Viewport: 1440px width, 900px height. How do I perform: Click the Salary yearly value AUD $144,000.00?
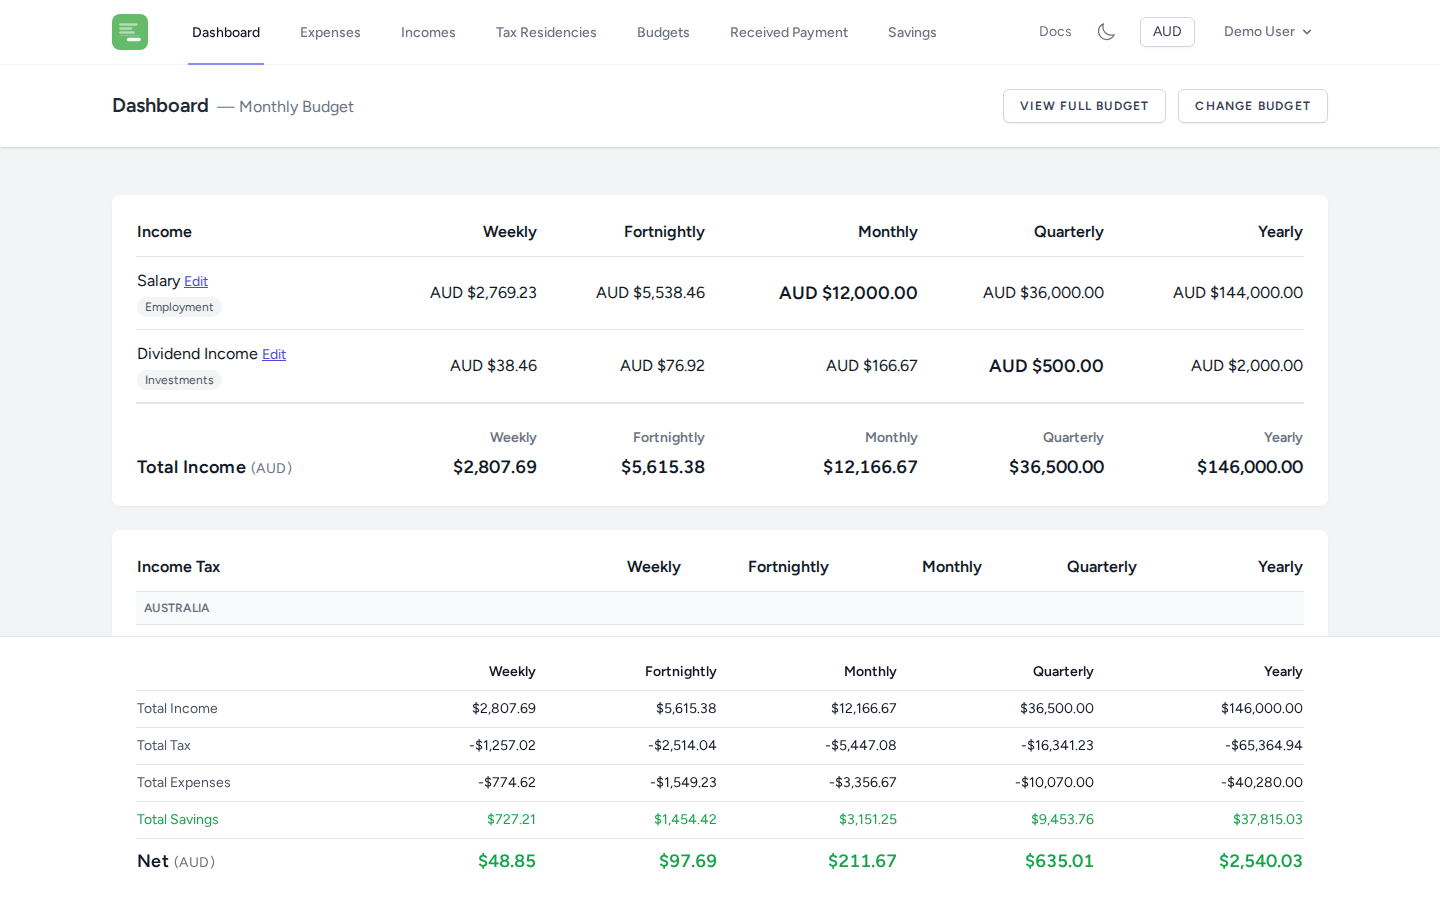[x=1238, y=293]
